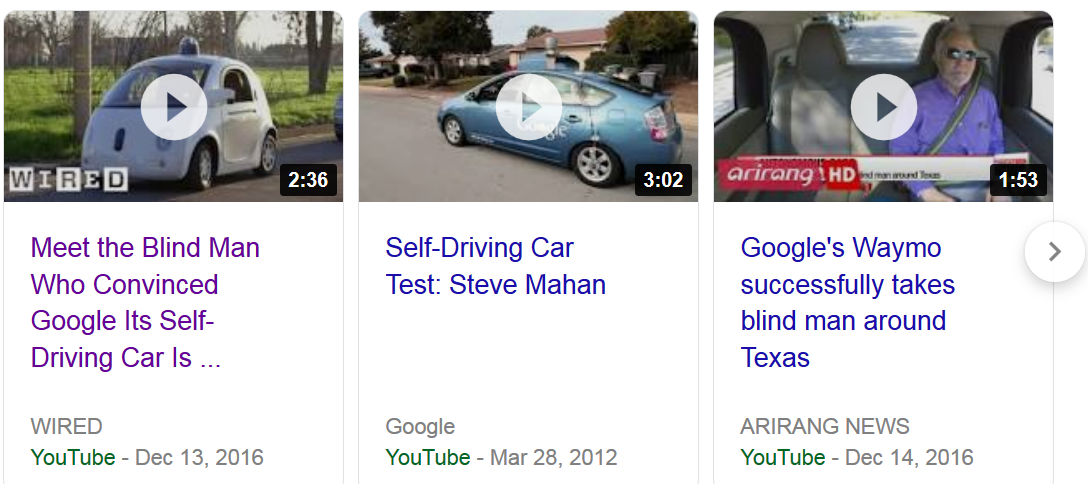The height and width of the screenshot is (484, 1088).
Task: Click the ARIRANG NEWS source label
Action: click(x=825, y=426)
